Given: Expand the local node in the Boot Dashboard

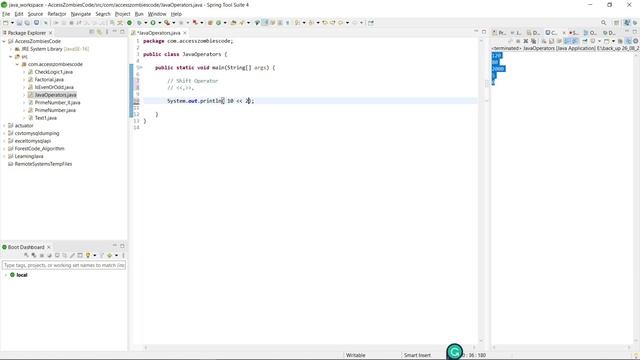Looking at the screenshot, I should pos(6,275).
